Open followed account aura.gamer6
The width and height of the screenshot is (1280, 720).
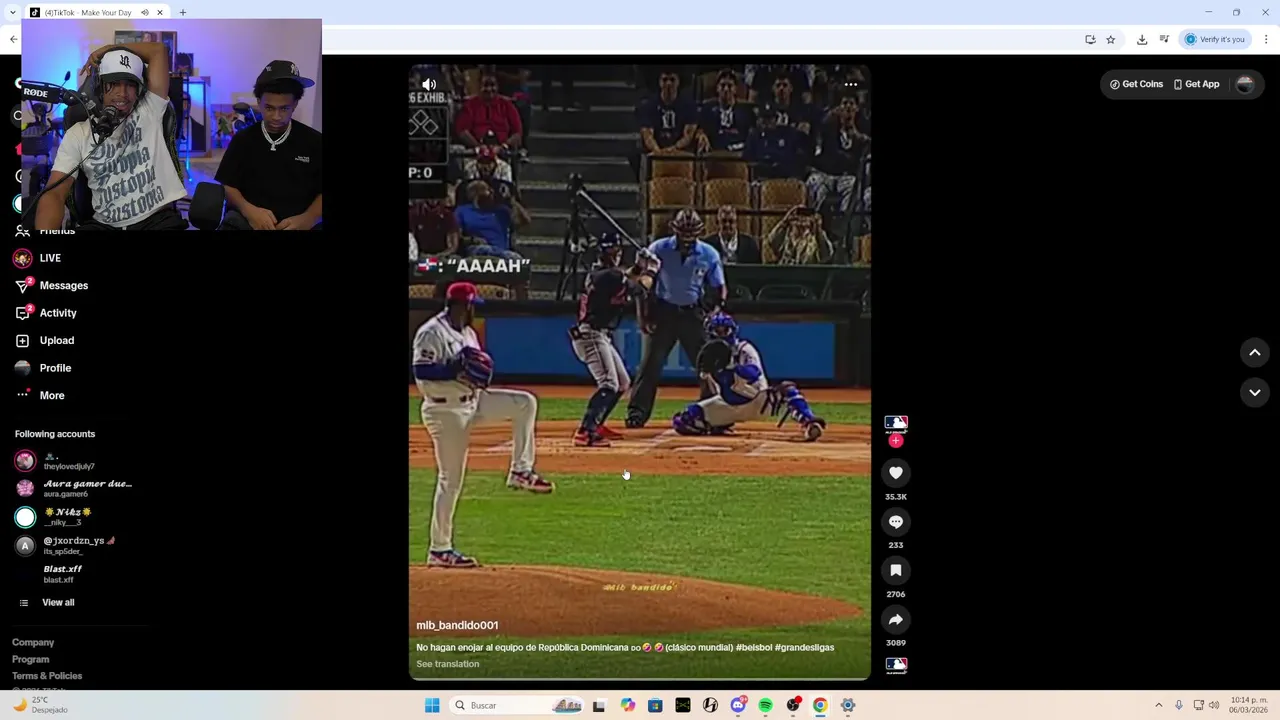click(75, 488)
